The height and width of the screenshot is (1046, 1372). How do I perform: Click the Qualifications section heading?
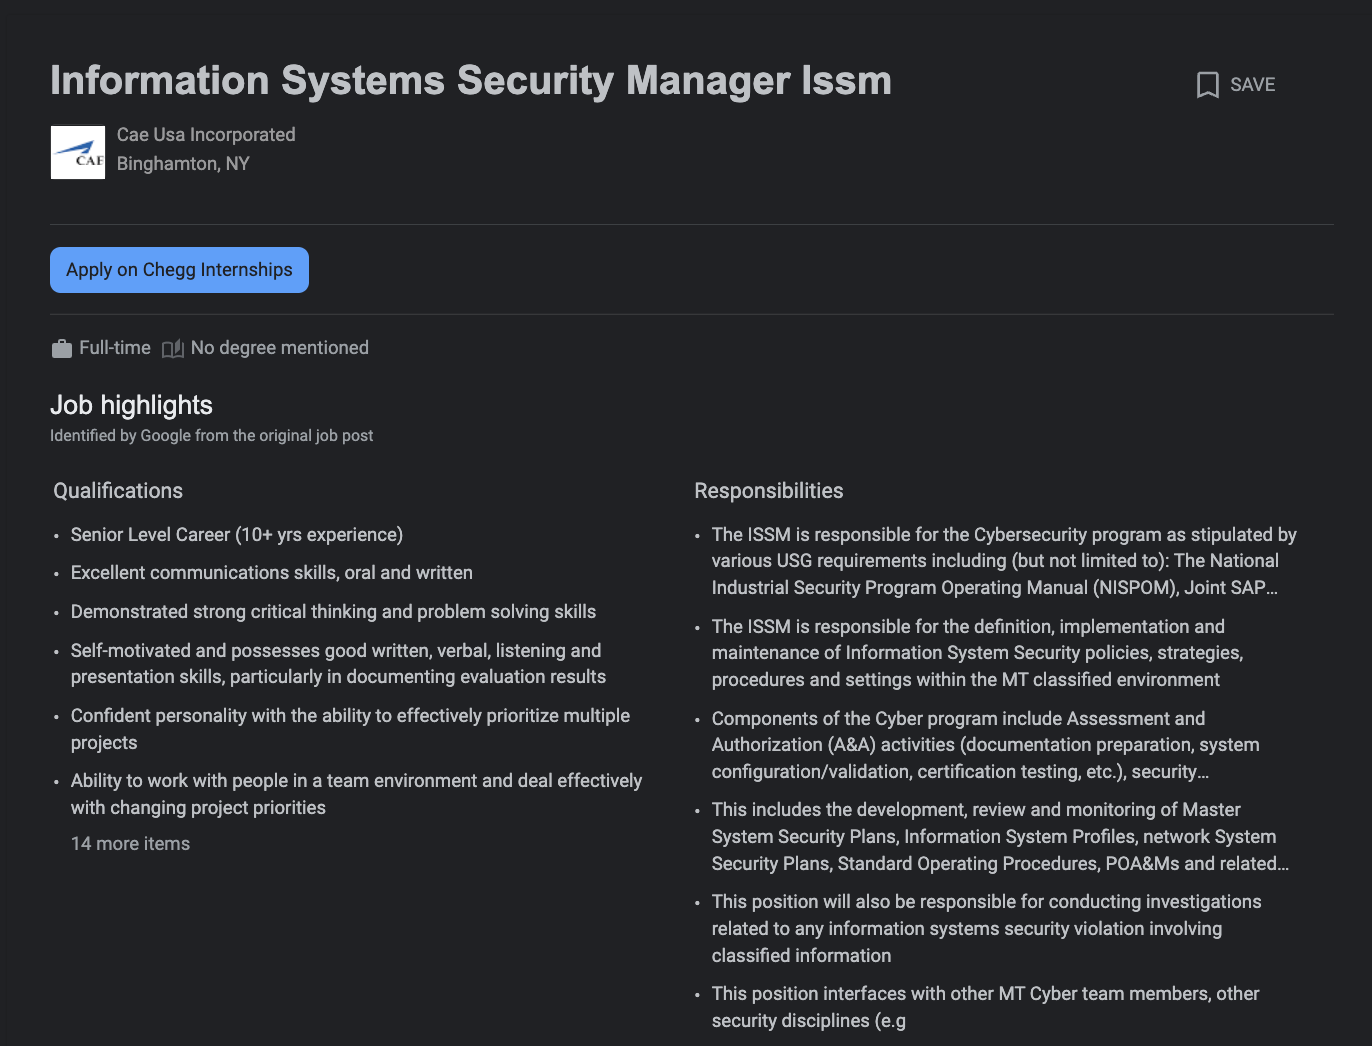point(118,491)
